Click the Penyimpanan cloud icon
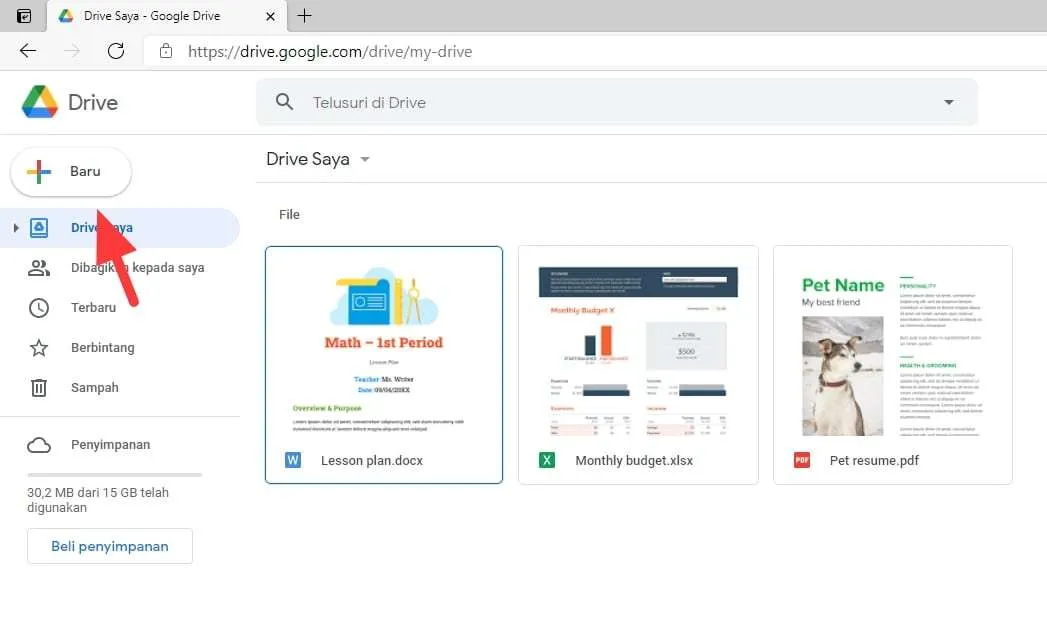The width and height of the screenshot is (1047, 621). [x=39, y=445]
